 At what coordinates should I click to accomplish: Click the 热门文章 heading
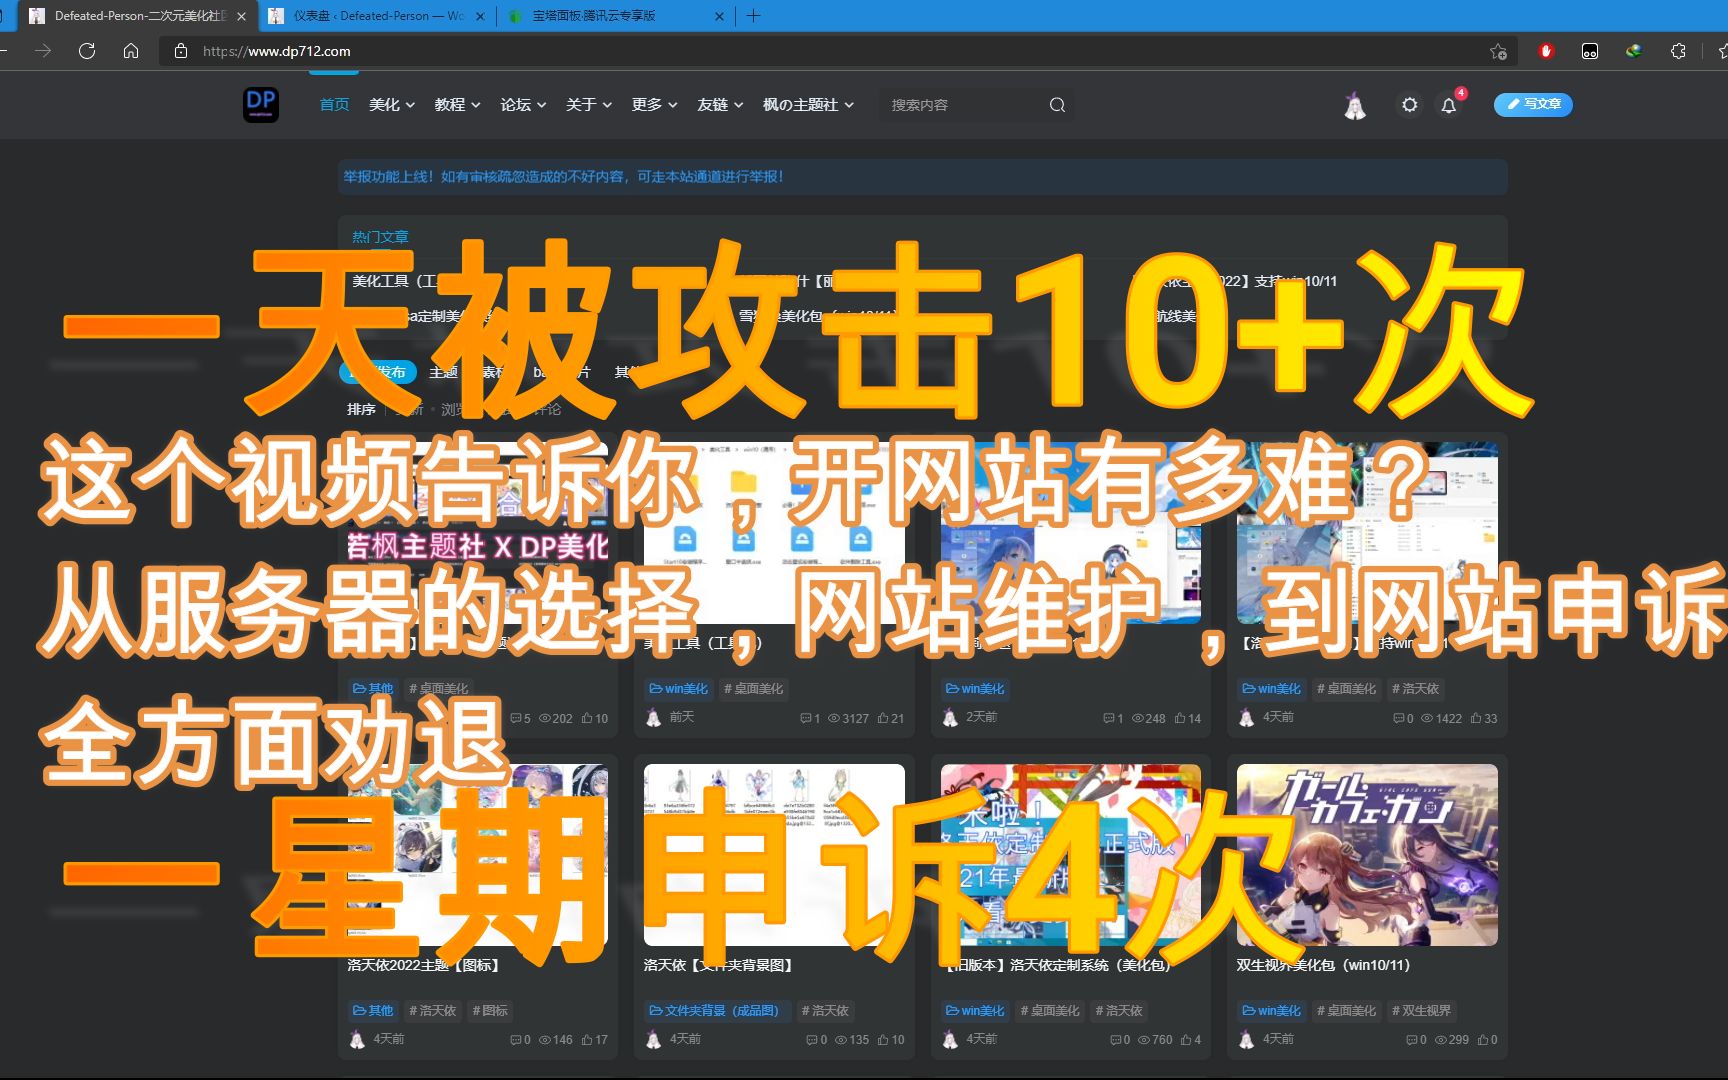click(x=380, y=237)
